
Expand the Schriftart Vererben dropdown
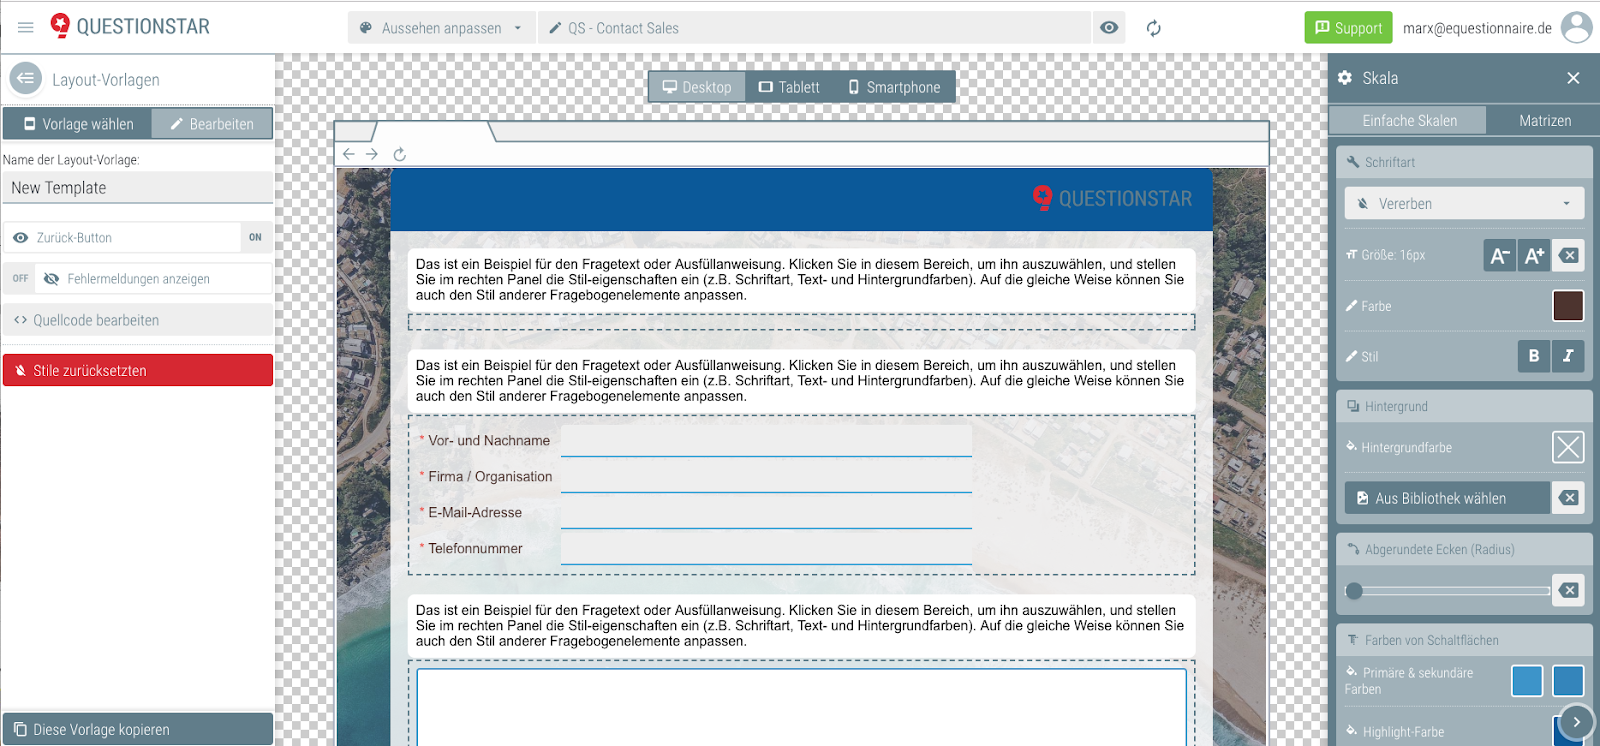tap(1464, 204)
